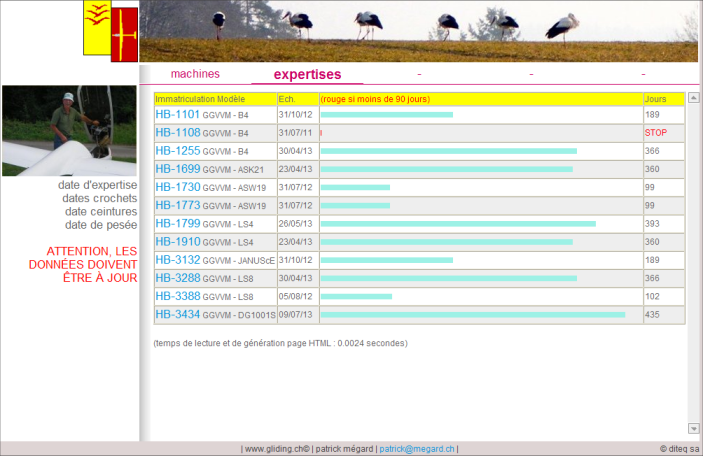Open glider HB-3288 details
This screenshot has height=456, width=703.
pyautogui.click(x=178, y=278)
